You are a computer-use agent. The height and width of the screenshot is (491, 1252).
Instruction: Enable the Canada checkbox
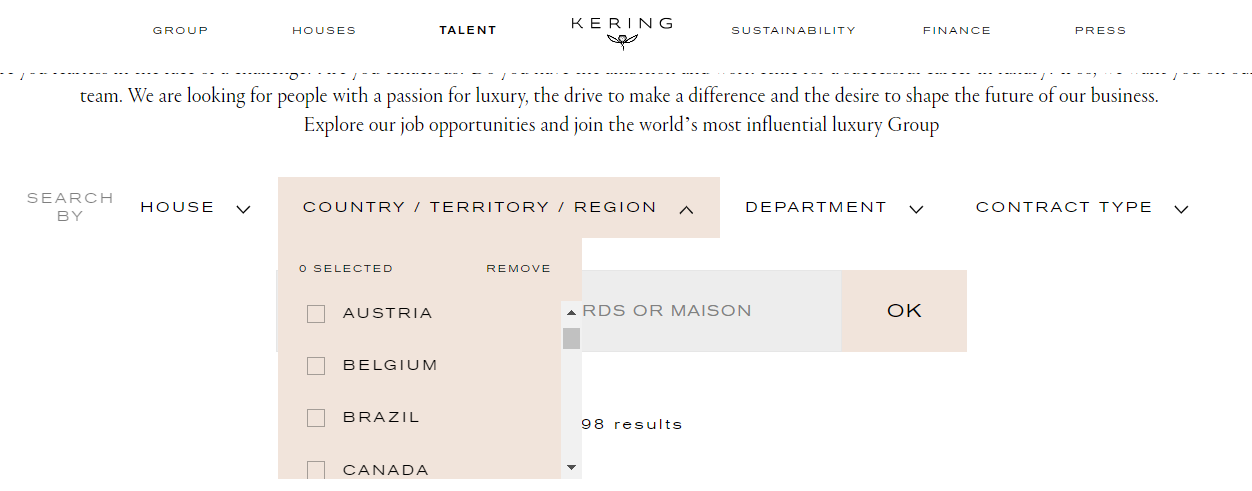tap(316, 470)
